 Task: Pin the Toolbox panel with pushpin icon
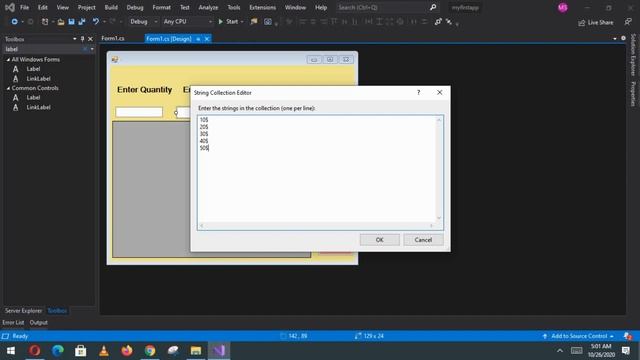(82, 39)
